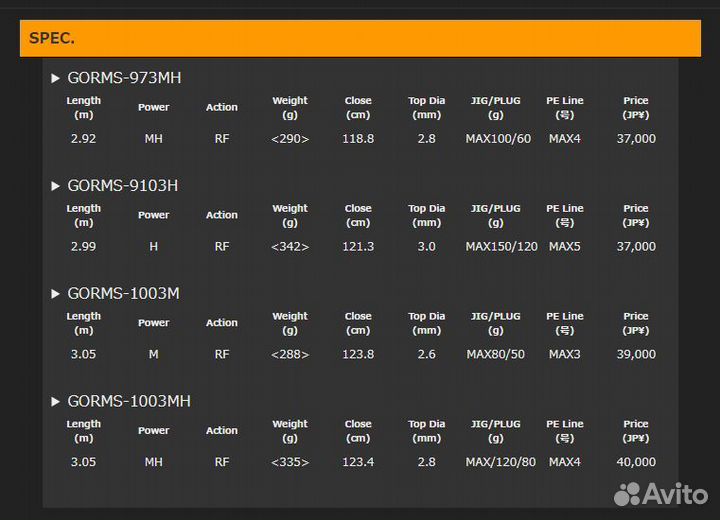Click jig weight MAX150/120
This screenshot has height=520, width=720.
[501, 247]
